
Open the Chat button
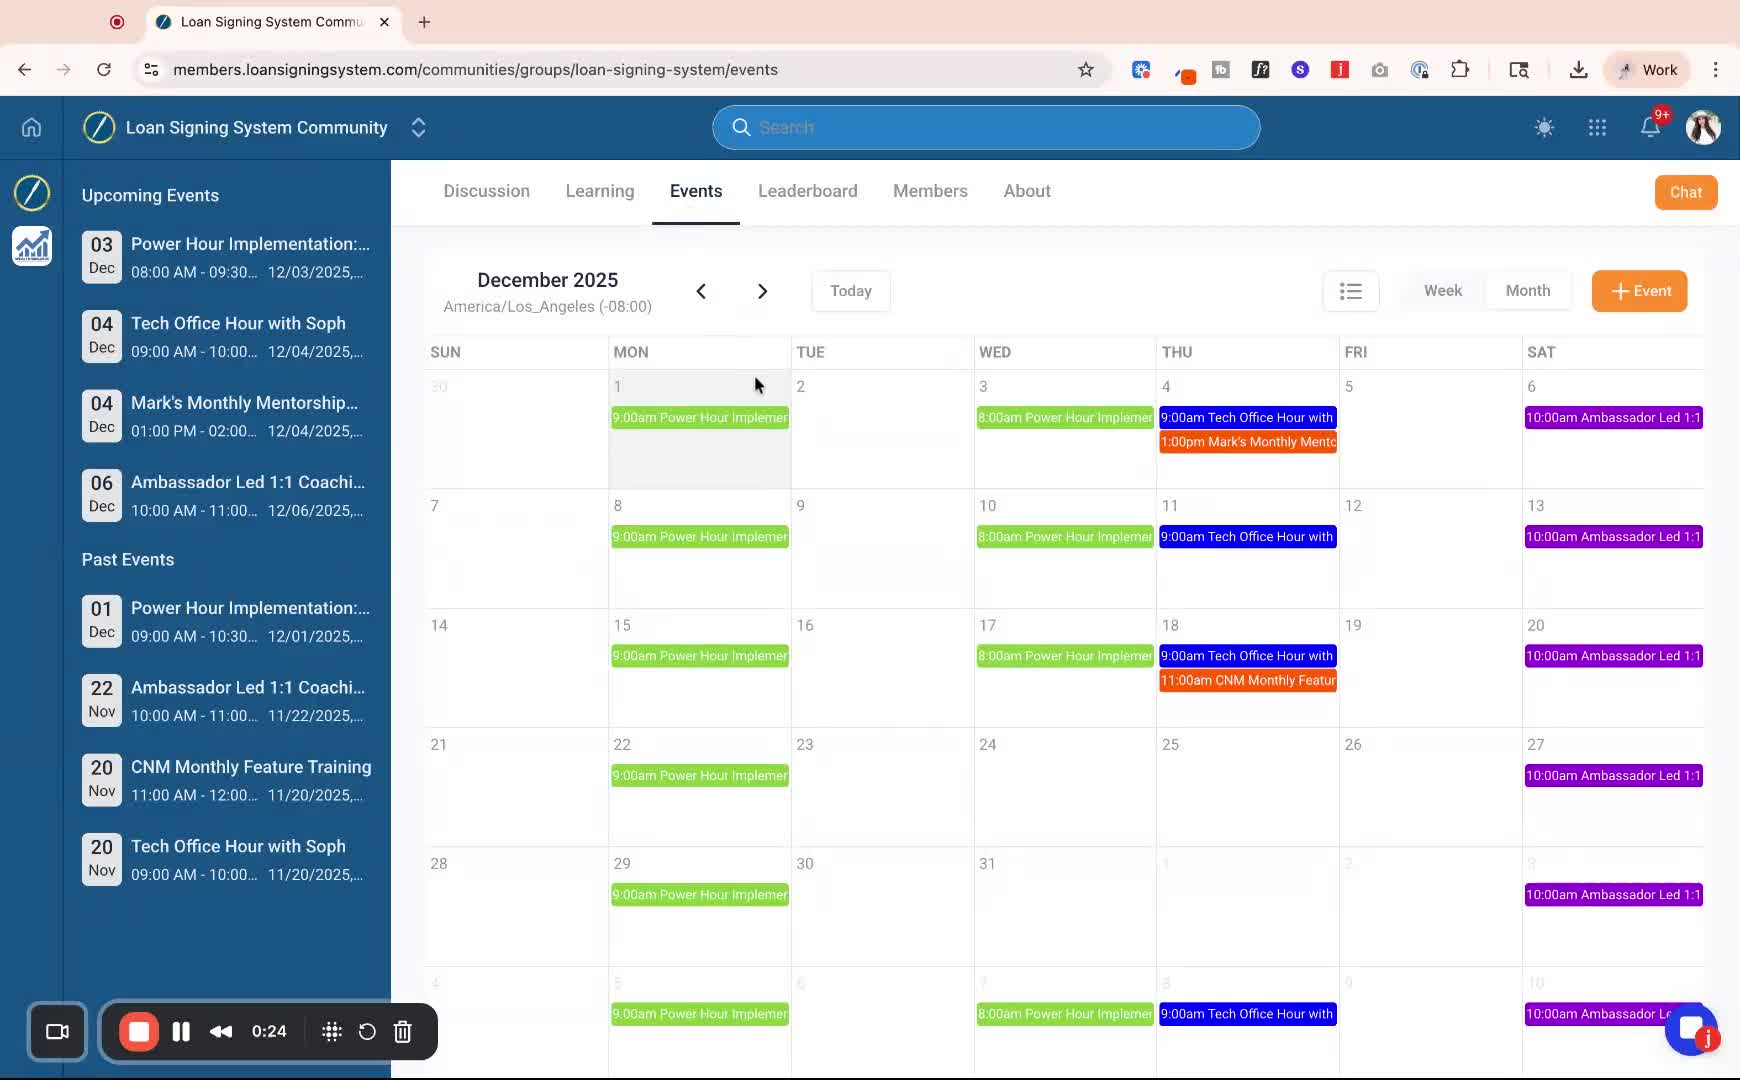(x=1686, y=193)
